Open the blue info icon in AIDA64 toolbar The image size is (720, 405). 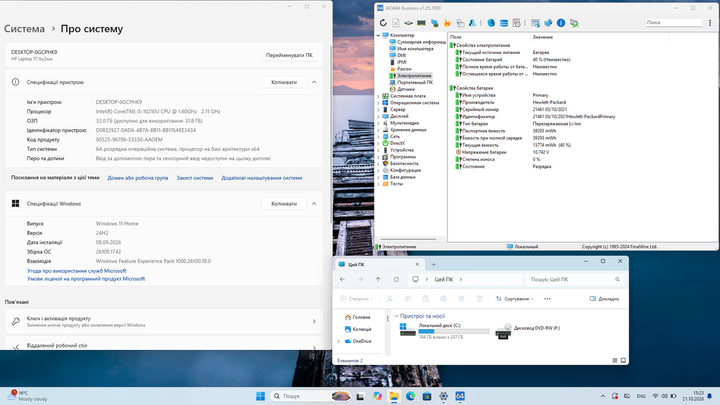click(x=561, y=22)
